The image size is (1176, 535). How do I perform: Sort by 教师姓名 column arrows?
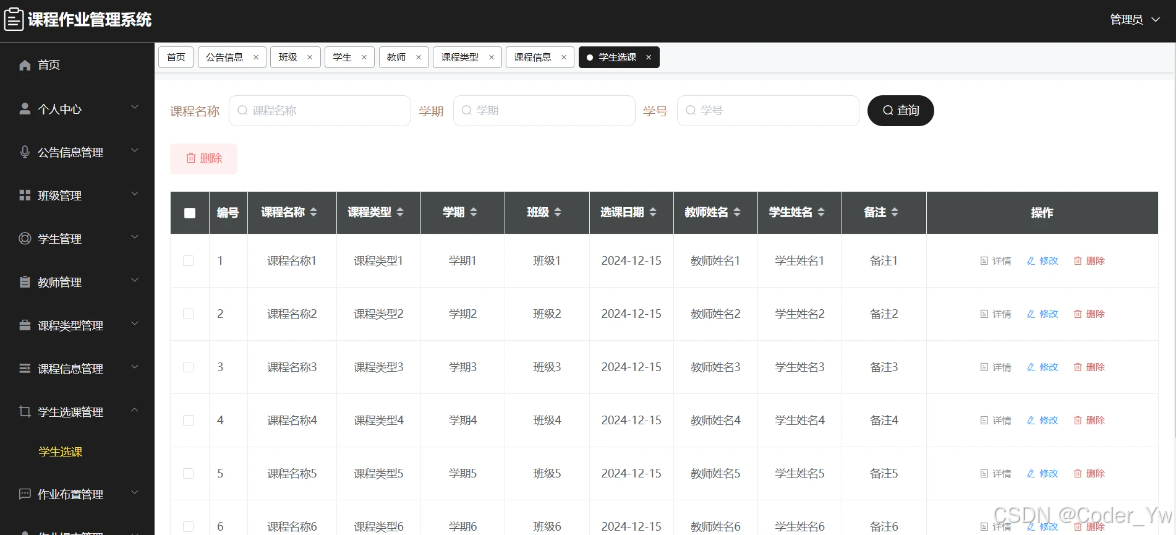(737, 213)
